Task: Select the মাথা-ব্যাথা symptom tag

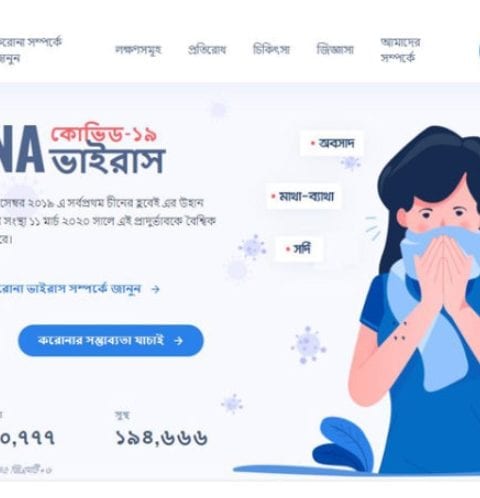Action: point(303,196)
